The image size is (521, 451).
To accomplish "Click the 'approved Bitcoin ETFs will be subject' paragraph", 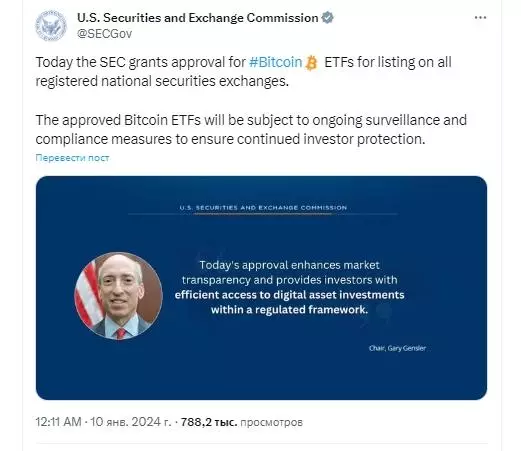I will [251, 130].
